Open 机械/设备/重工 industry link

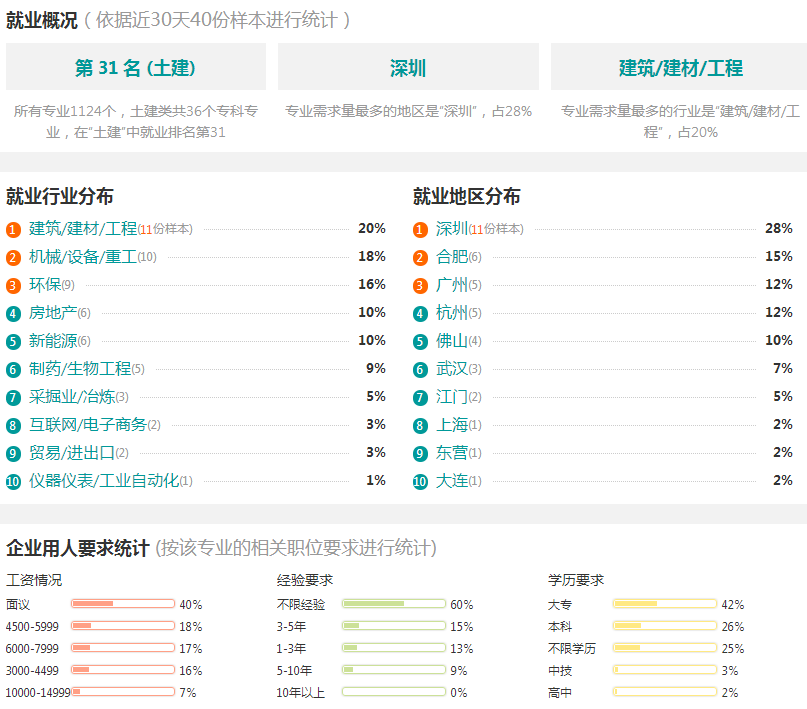[83, 256]
